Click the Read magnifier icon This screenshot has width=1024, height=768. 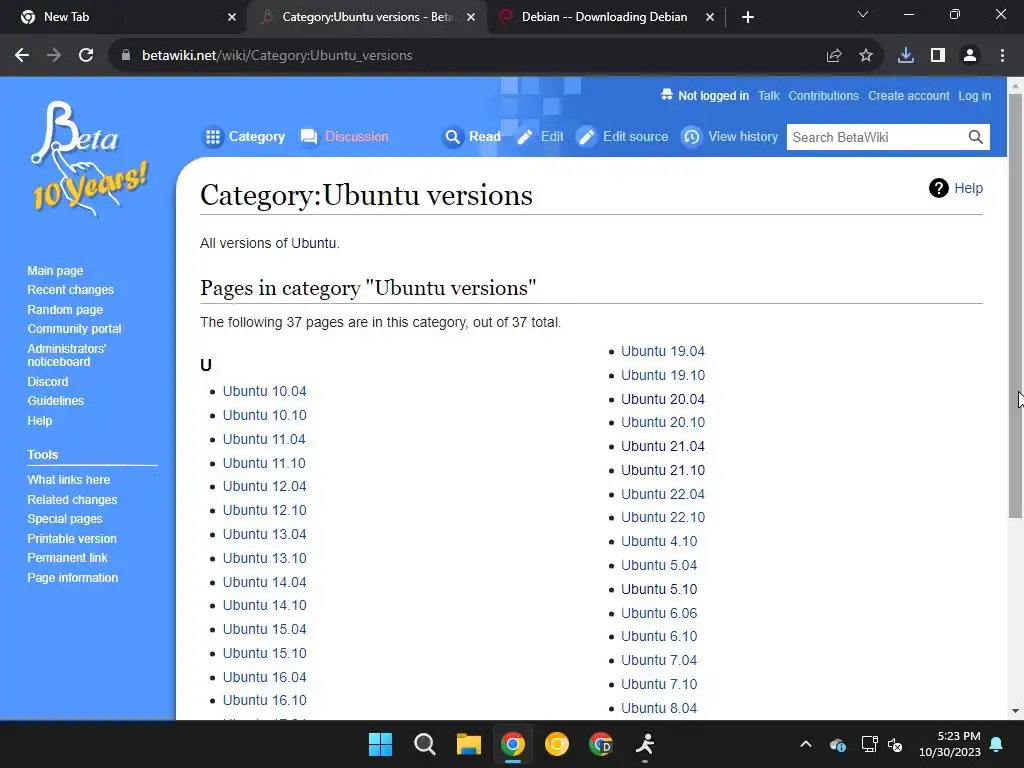(x=452, y=137)
